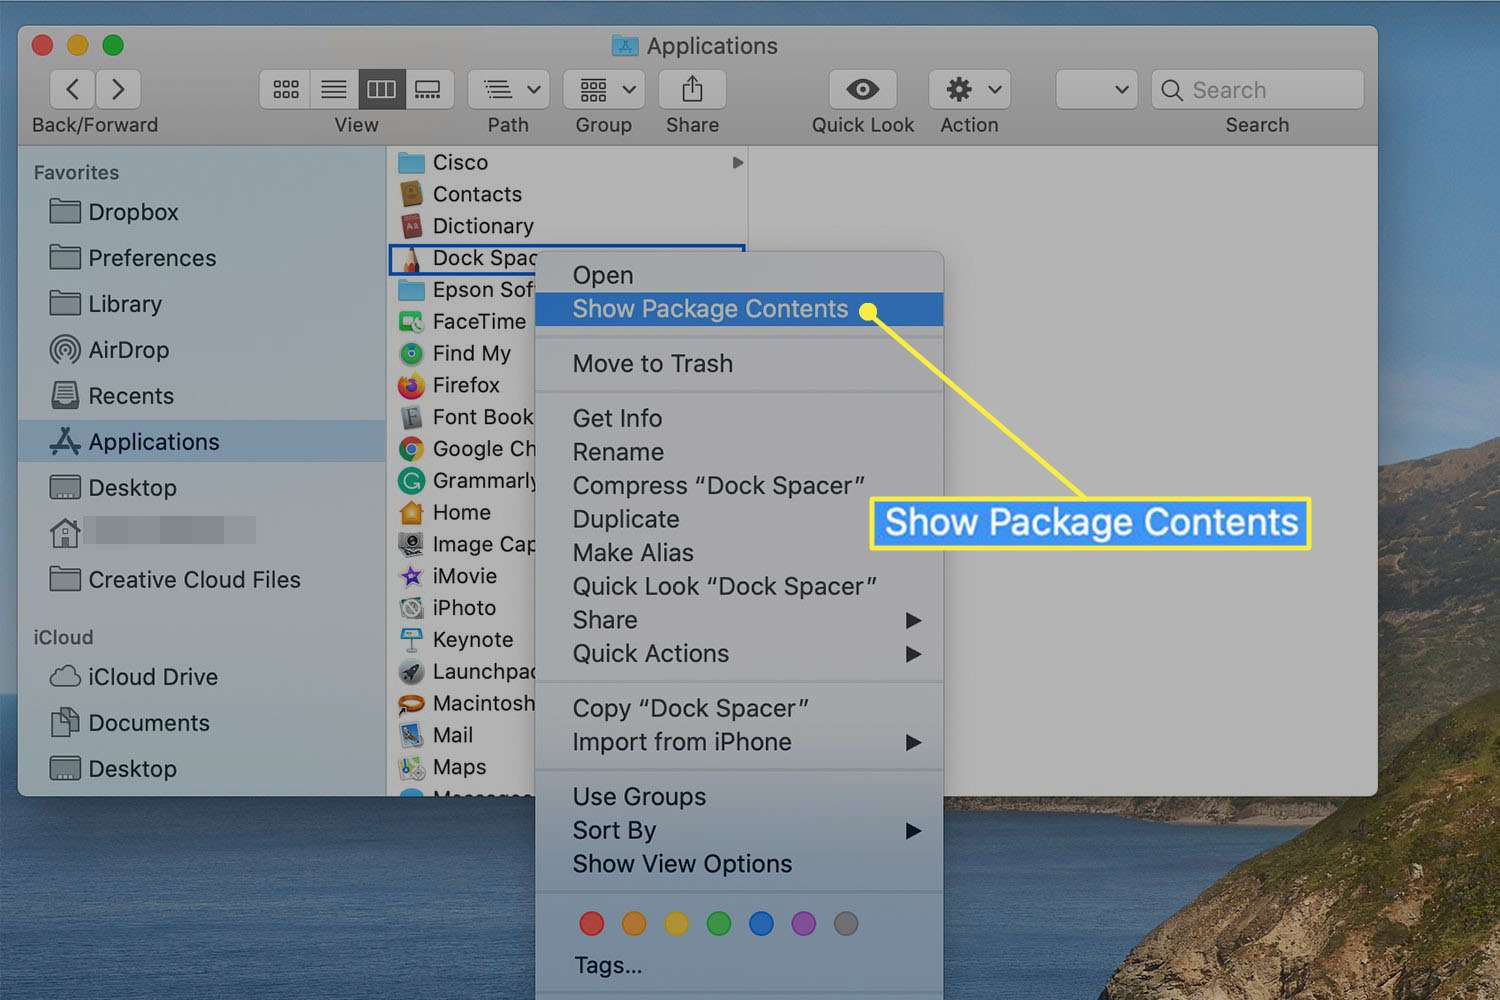Screen dimensions: 1500x1000
Task: Expand the Quick Actions submenu
Action: [739, 654]
